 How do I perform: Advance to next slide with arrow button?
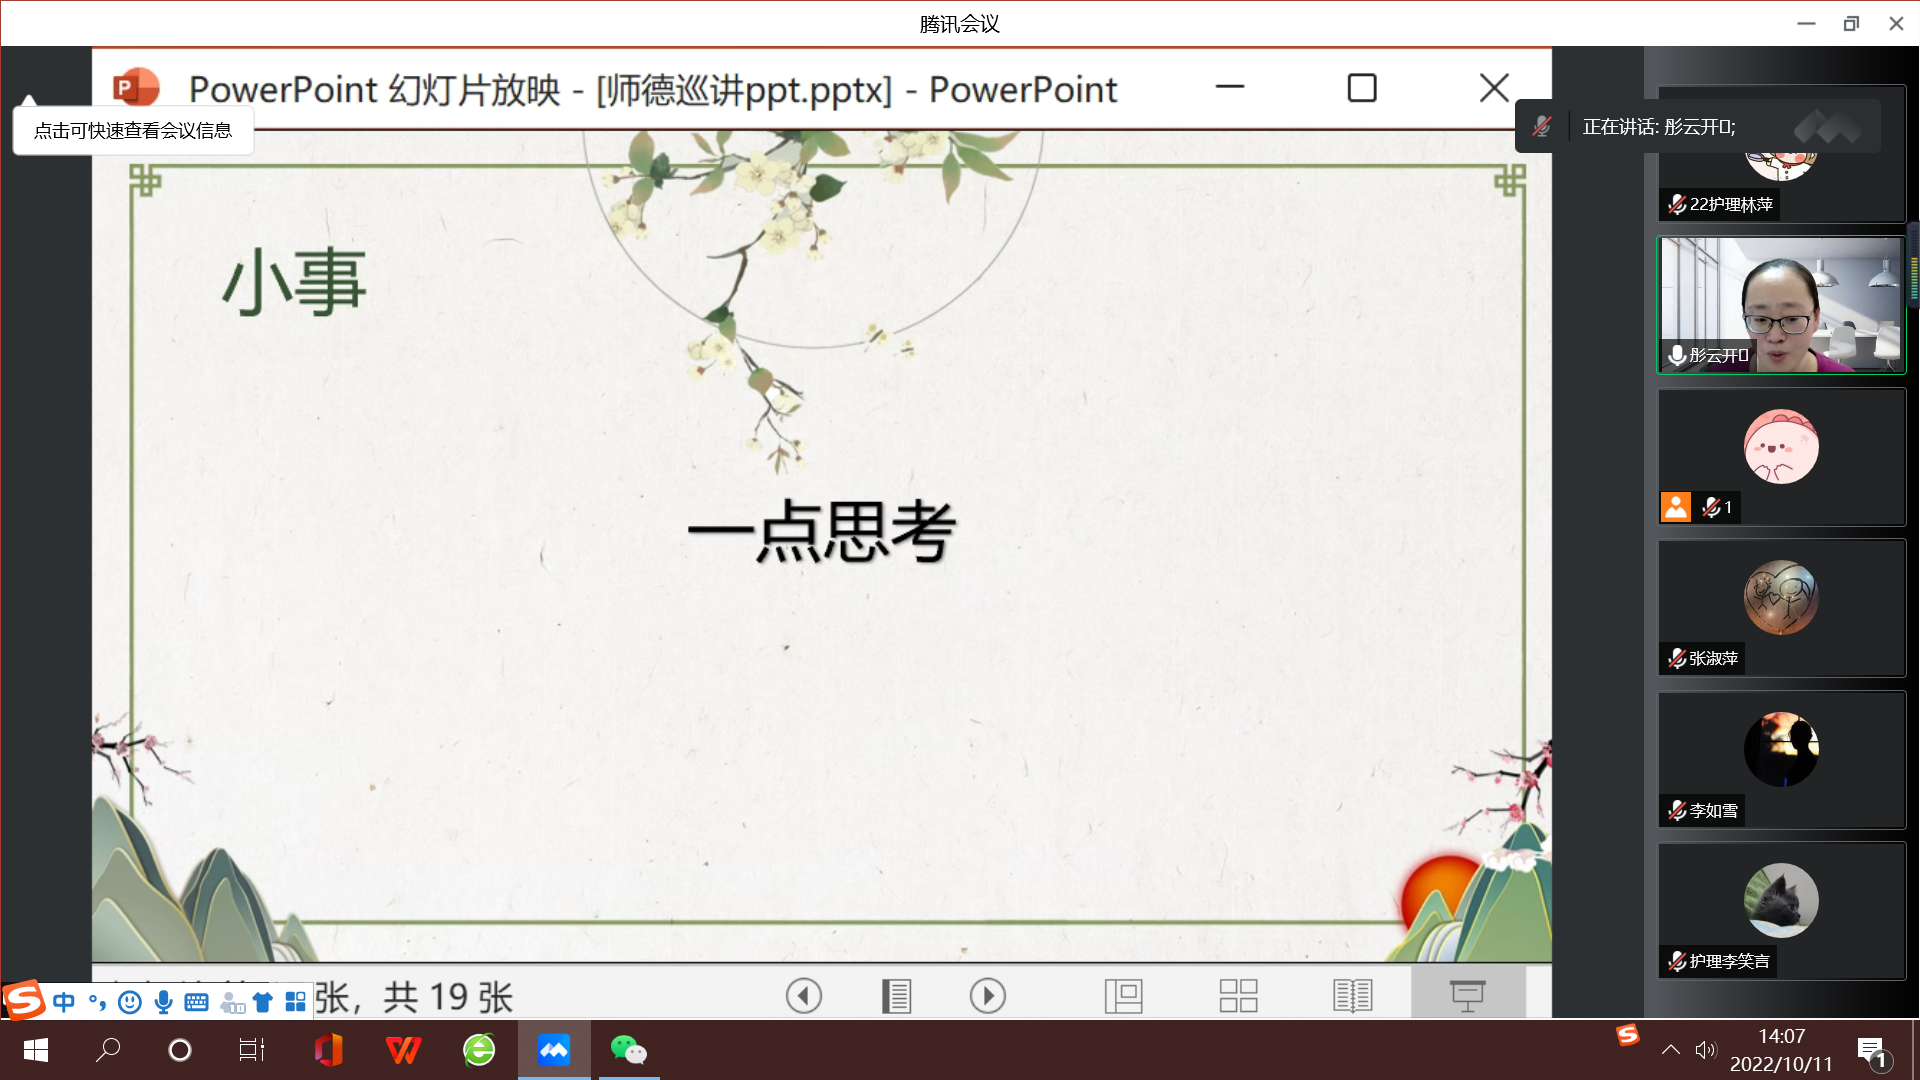987,996
